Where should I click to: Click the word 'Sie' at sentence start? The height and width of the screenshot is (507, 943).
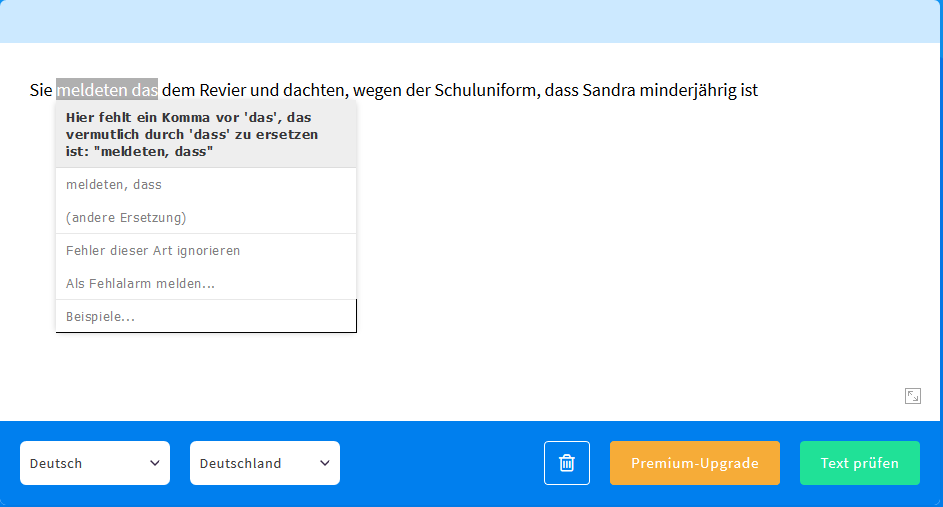point(41,90)
